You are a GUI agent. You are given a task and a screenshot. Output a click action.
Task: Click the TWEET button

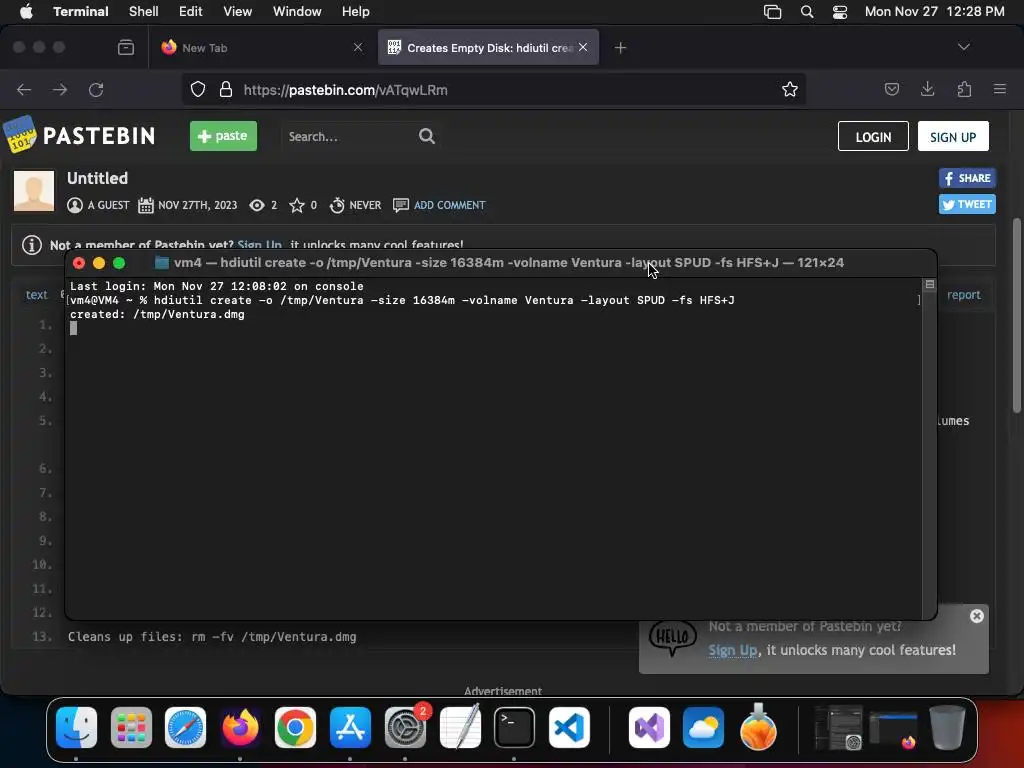pyautogui.click(x=967, y=204)
